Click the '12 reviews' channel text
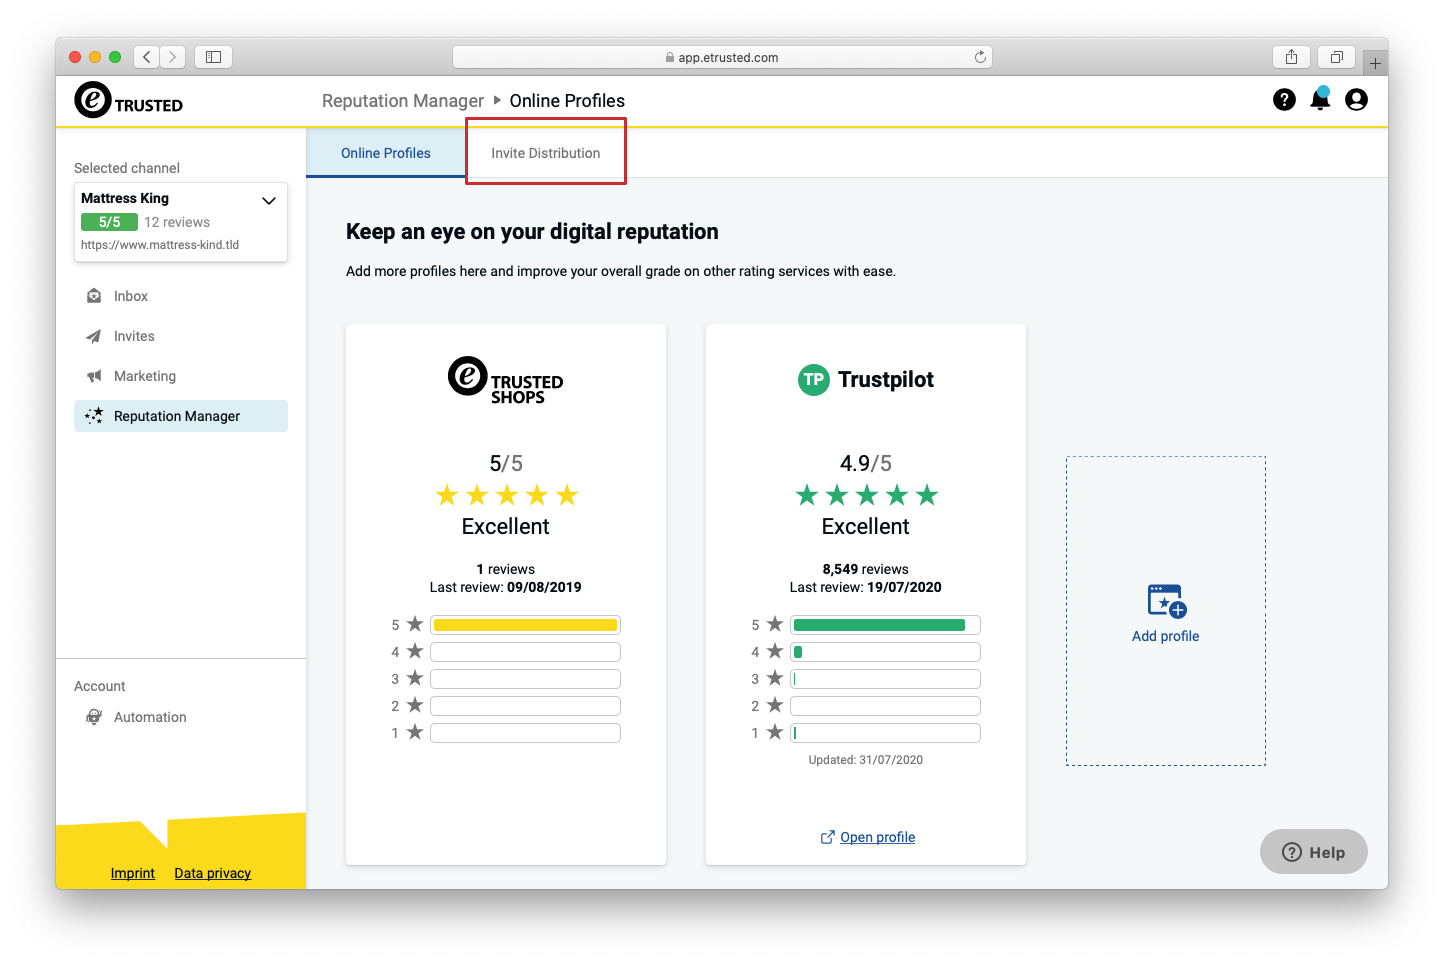Viewport: 1444px width, 963px height. pos(177,222)
